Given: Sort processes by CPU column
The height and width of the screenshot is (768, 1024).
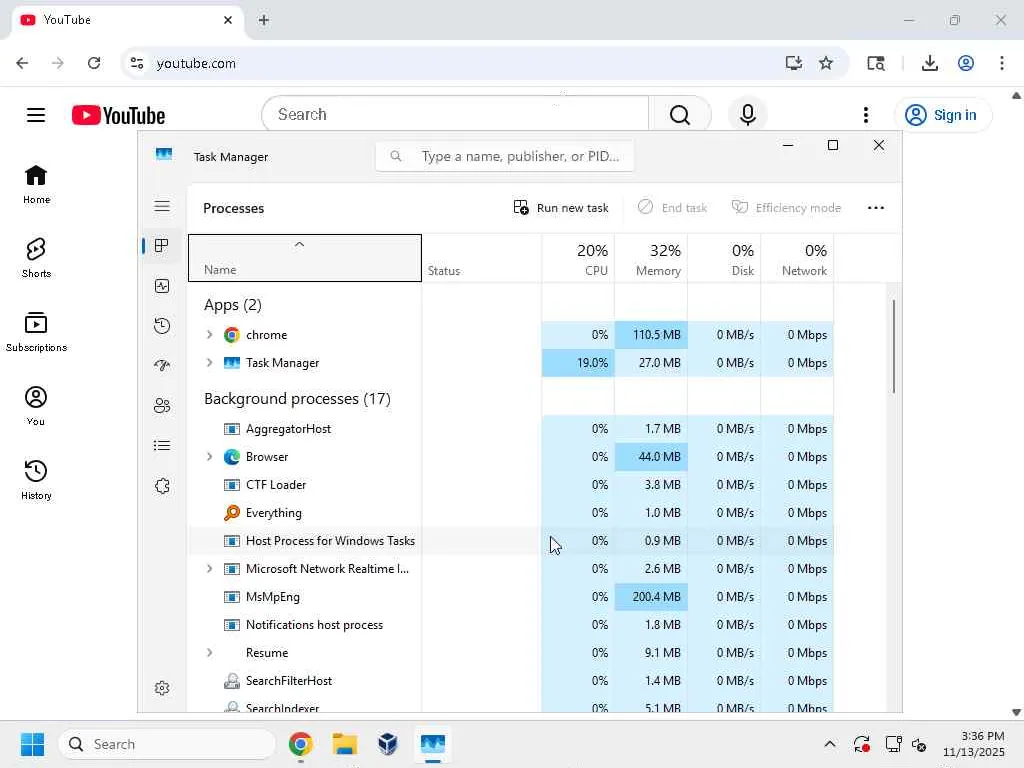Looking at the screenshot, I should tap(578, 258).
